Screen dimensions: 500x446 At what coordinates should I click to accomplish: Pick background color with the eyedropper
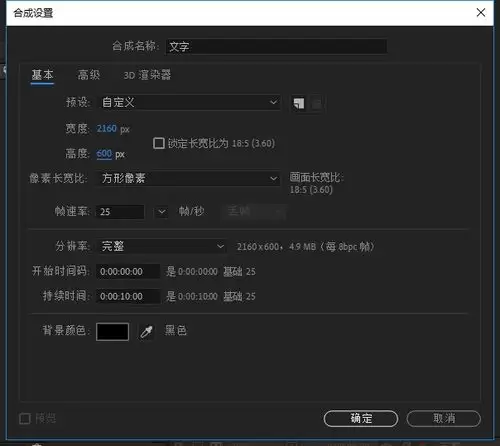[146, 331]
